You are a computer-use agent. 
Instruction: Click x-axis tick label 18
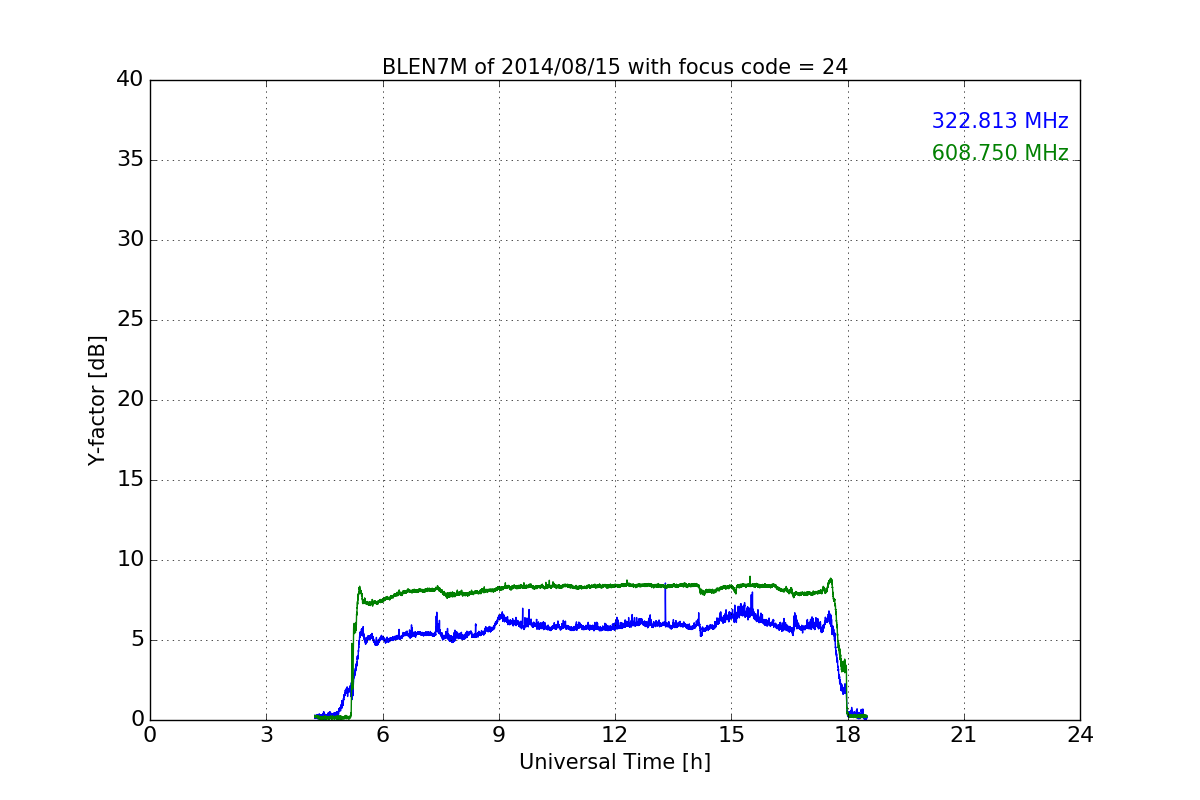point(848,735)
